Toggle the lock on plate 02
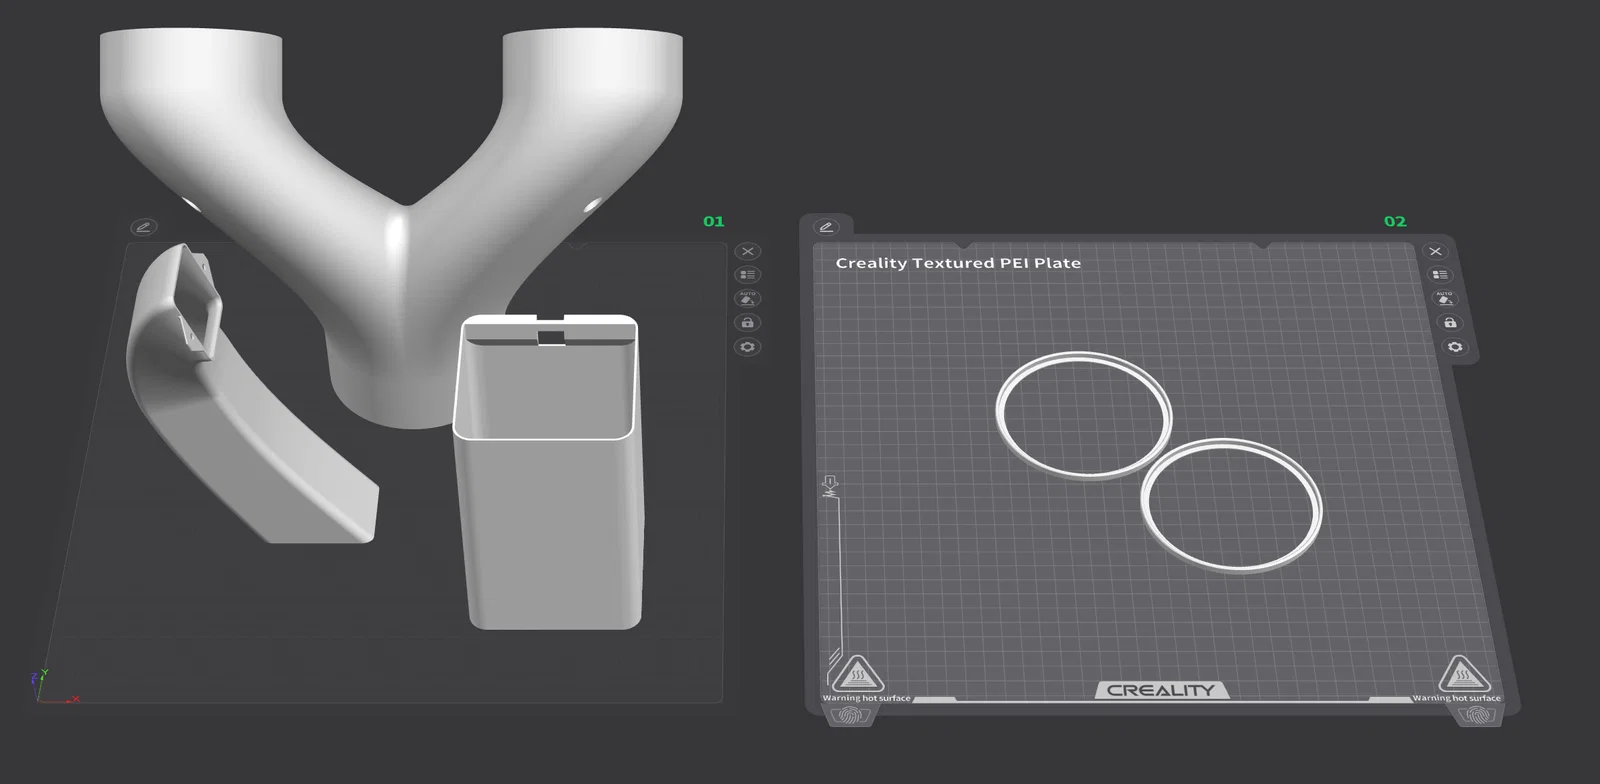The width and height of the screenshot is (1600, 784). (x=1450, y=323)
